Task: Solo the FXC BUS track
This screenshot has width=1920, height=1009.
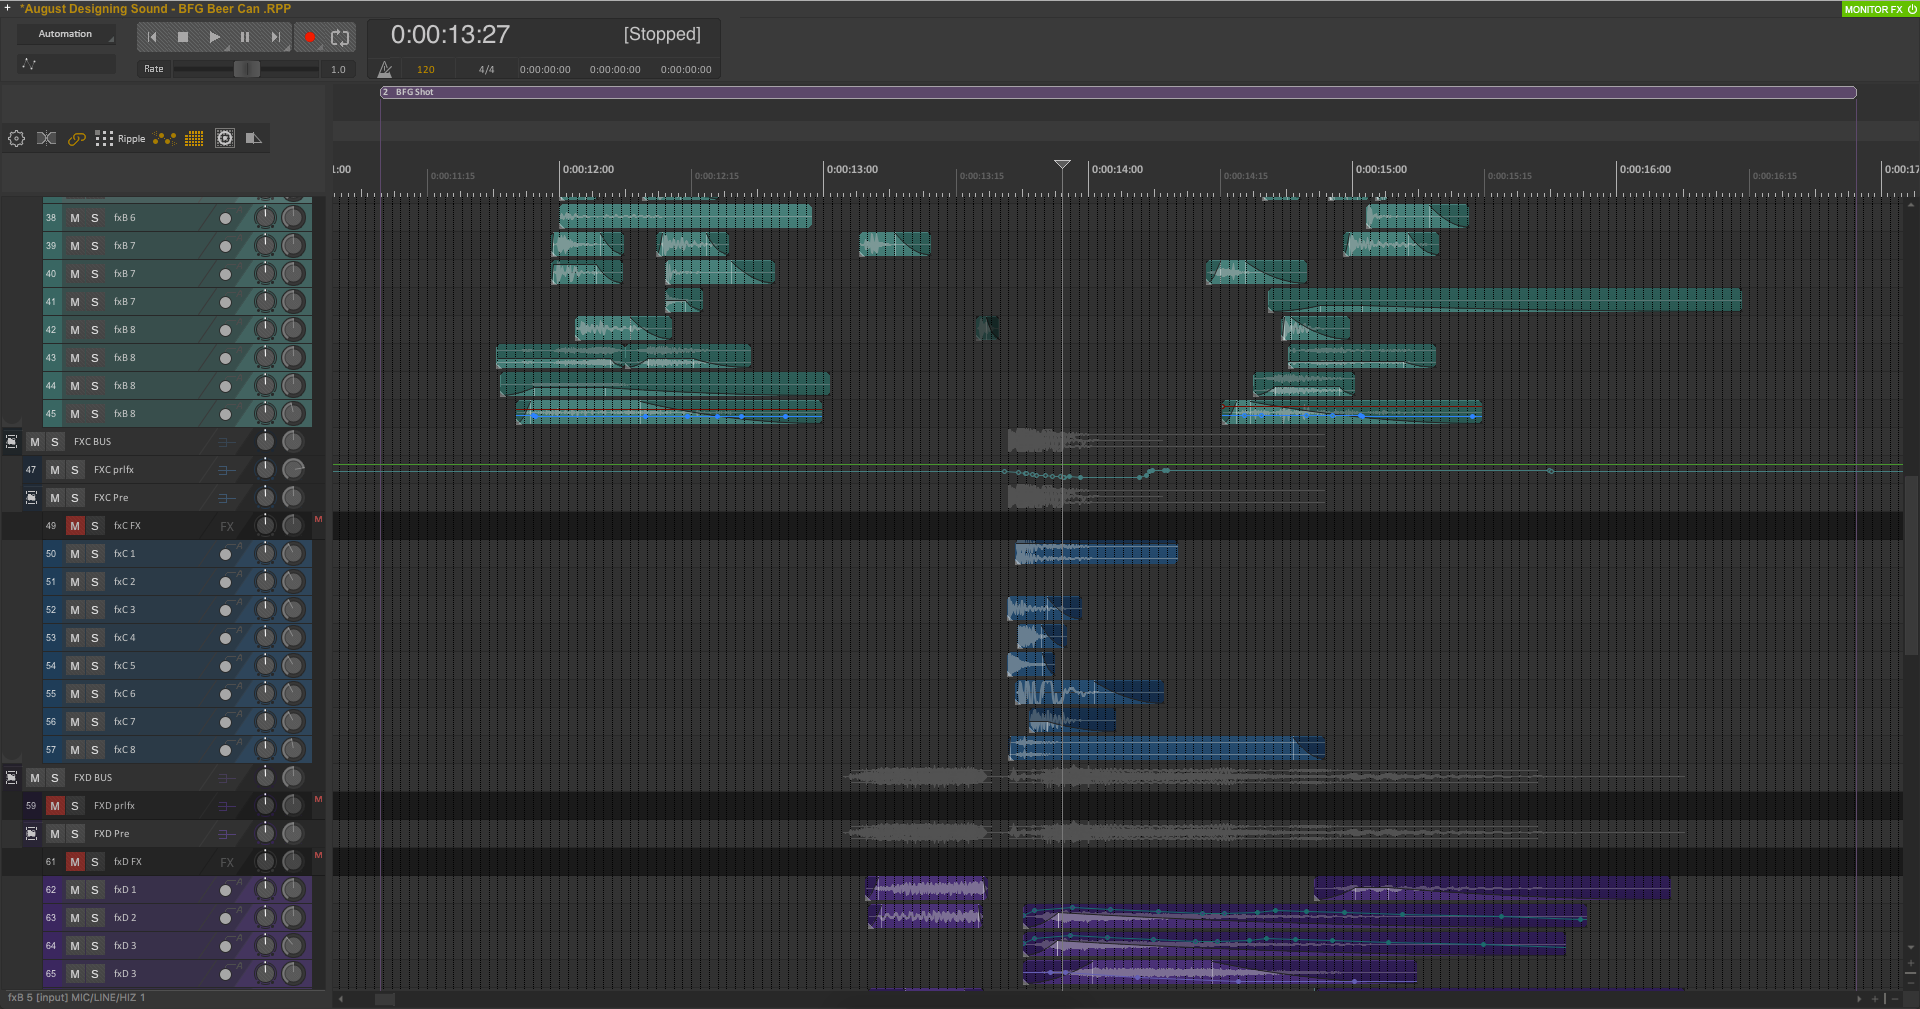Action: pyautogui.click(x=55, y=442)
